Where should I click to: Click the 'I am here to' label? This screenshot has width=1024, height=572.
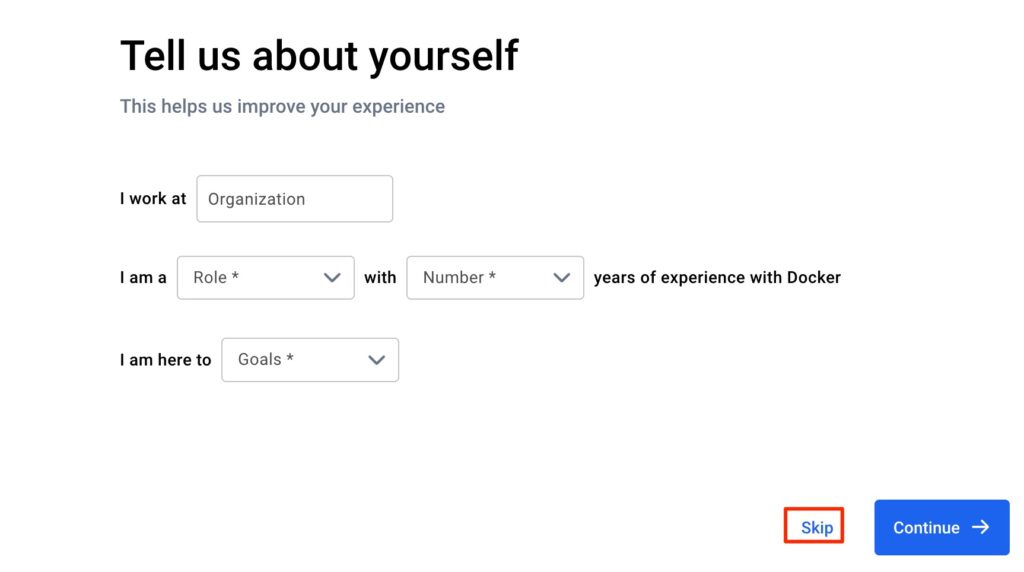(x=165, y=360)
